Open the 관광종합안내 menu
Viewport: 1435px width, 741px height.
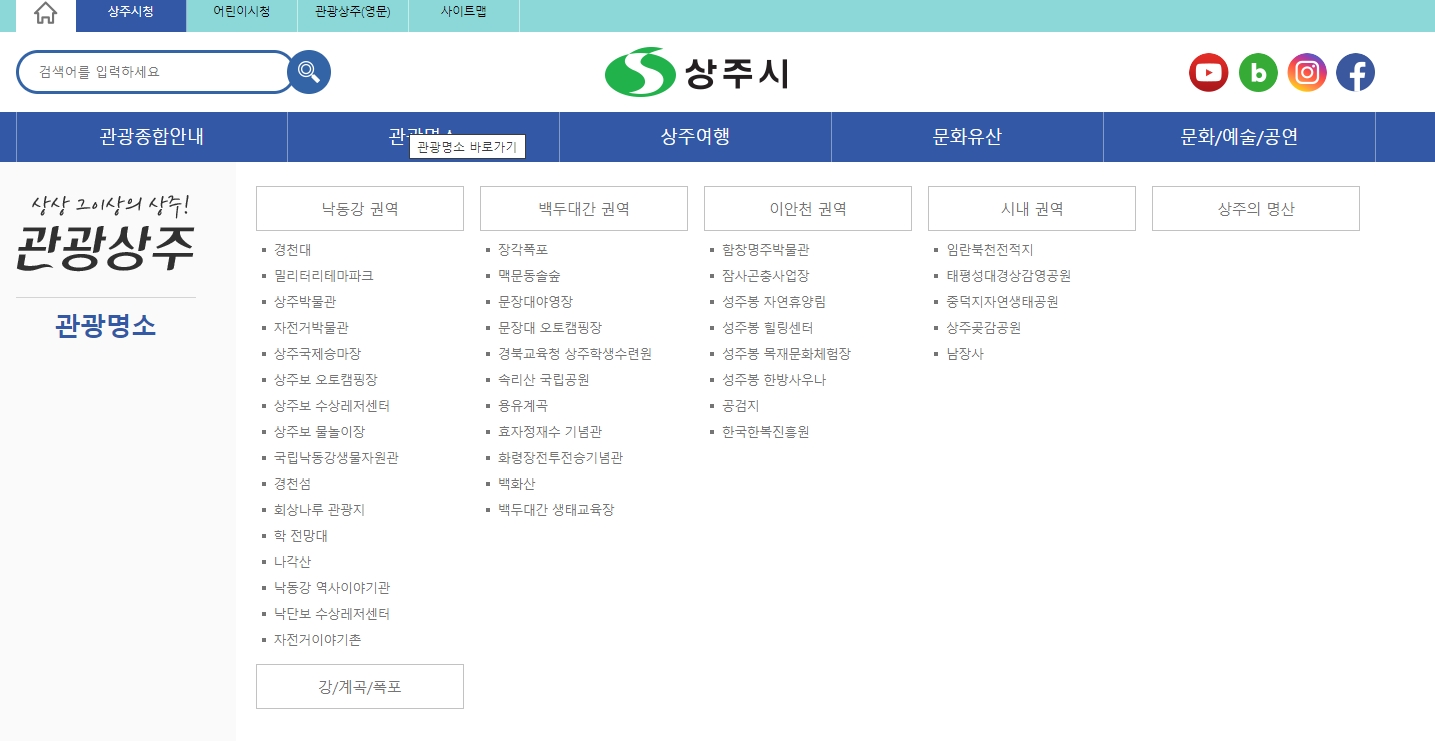pyautogui.click(x=152, y=137)
